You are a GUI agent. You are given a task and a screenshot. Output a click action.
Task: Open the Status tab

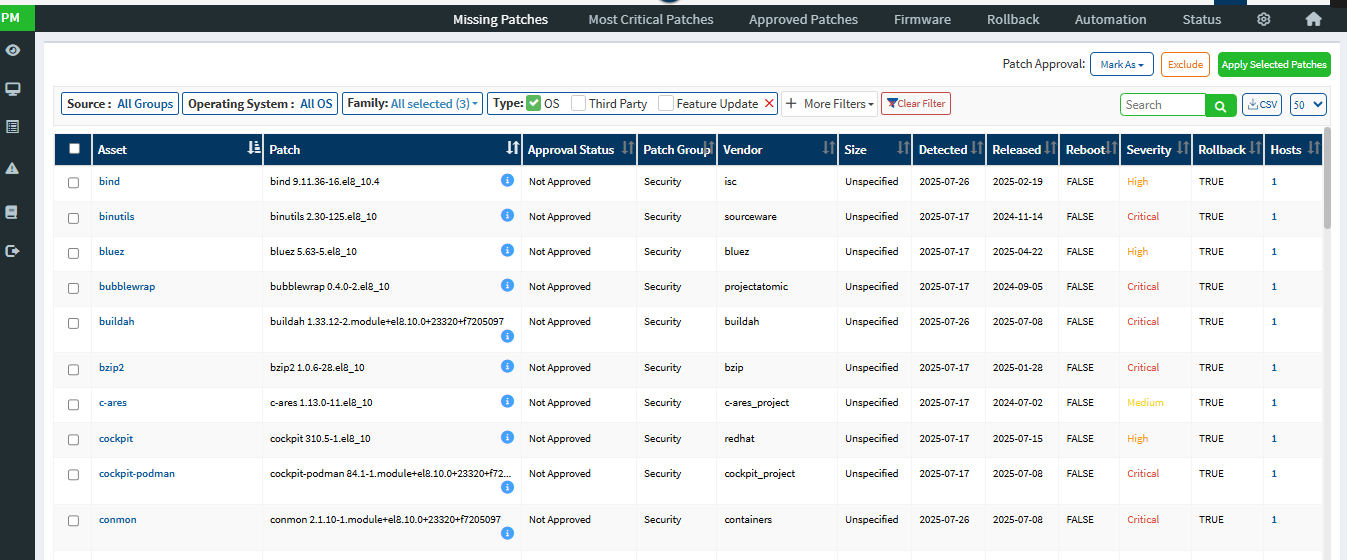1201,19
